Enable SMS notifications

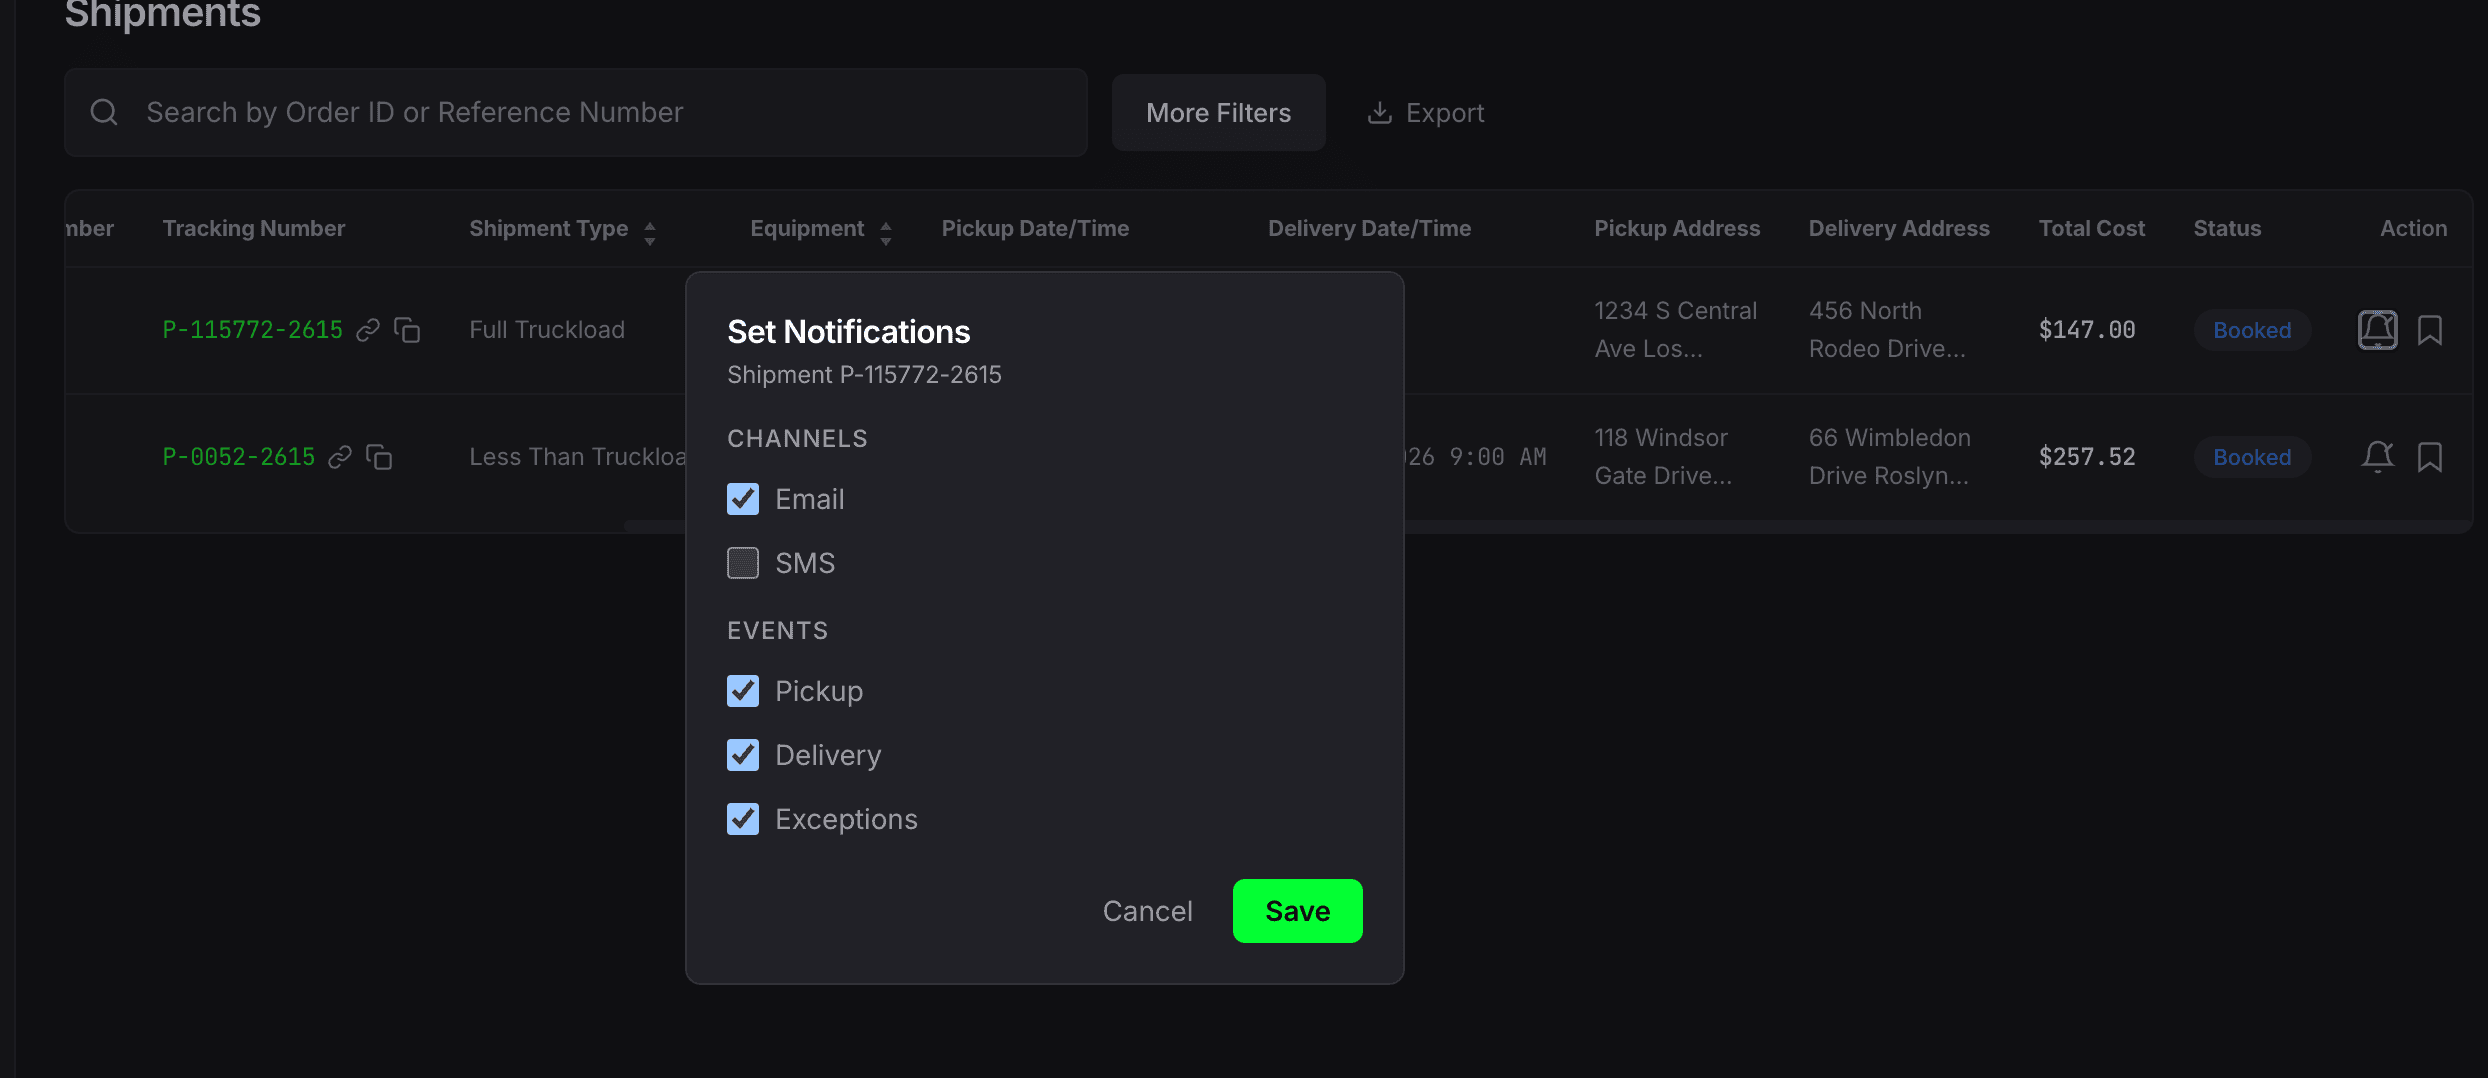[x=743, y=562]
